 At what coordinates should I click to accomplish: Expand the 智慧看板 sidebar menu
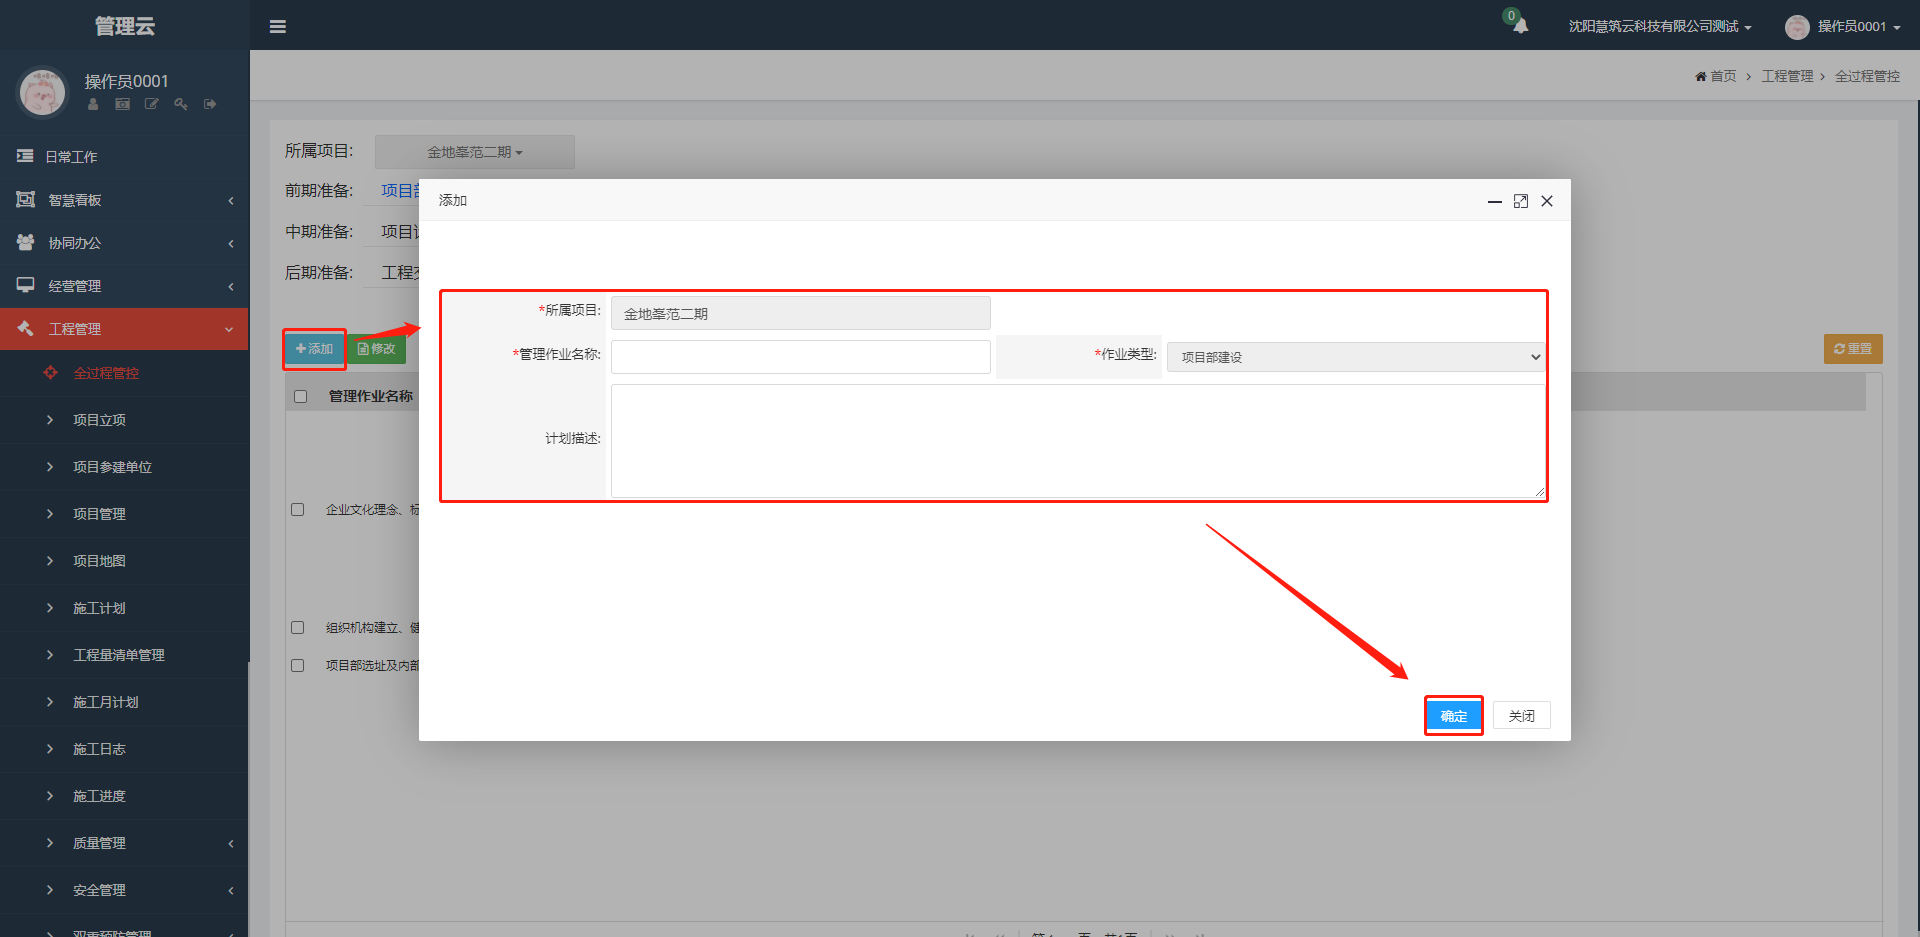click(x=124, y=200)
